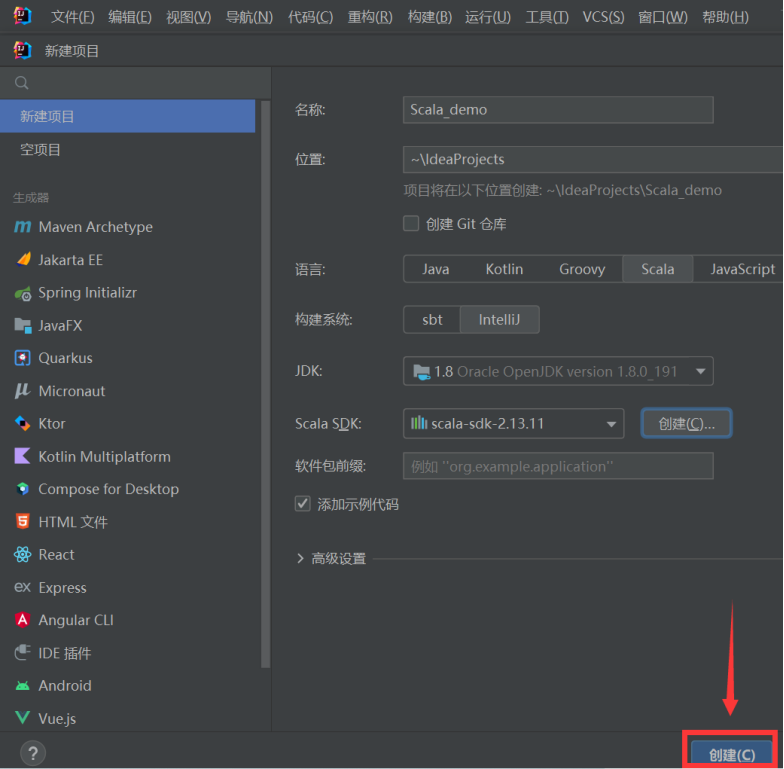Open the VCS menu
This screenshot has width=784, height=769.
pyautogui.click(x=603, y=18)
